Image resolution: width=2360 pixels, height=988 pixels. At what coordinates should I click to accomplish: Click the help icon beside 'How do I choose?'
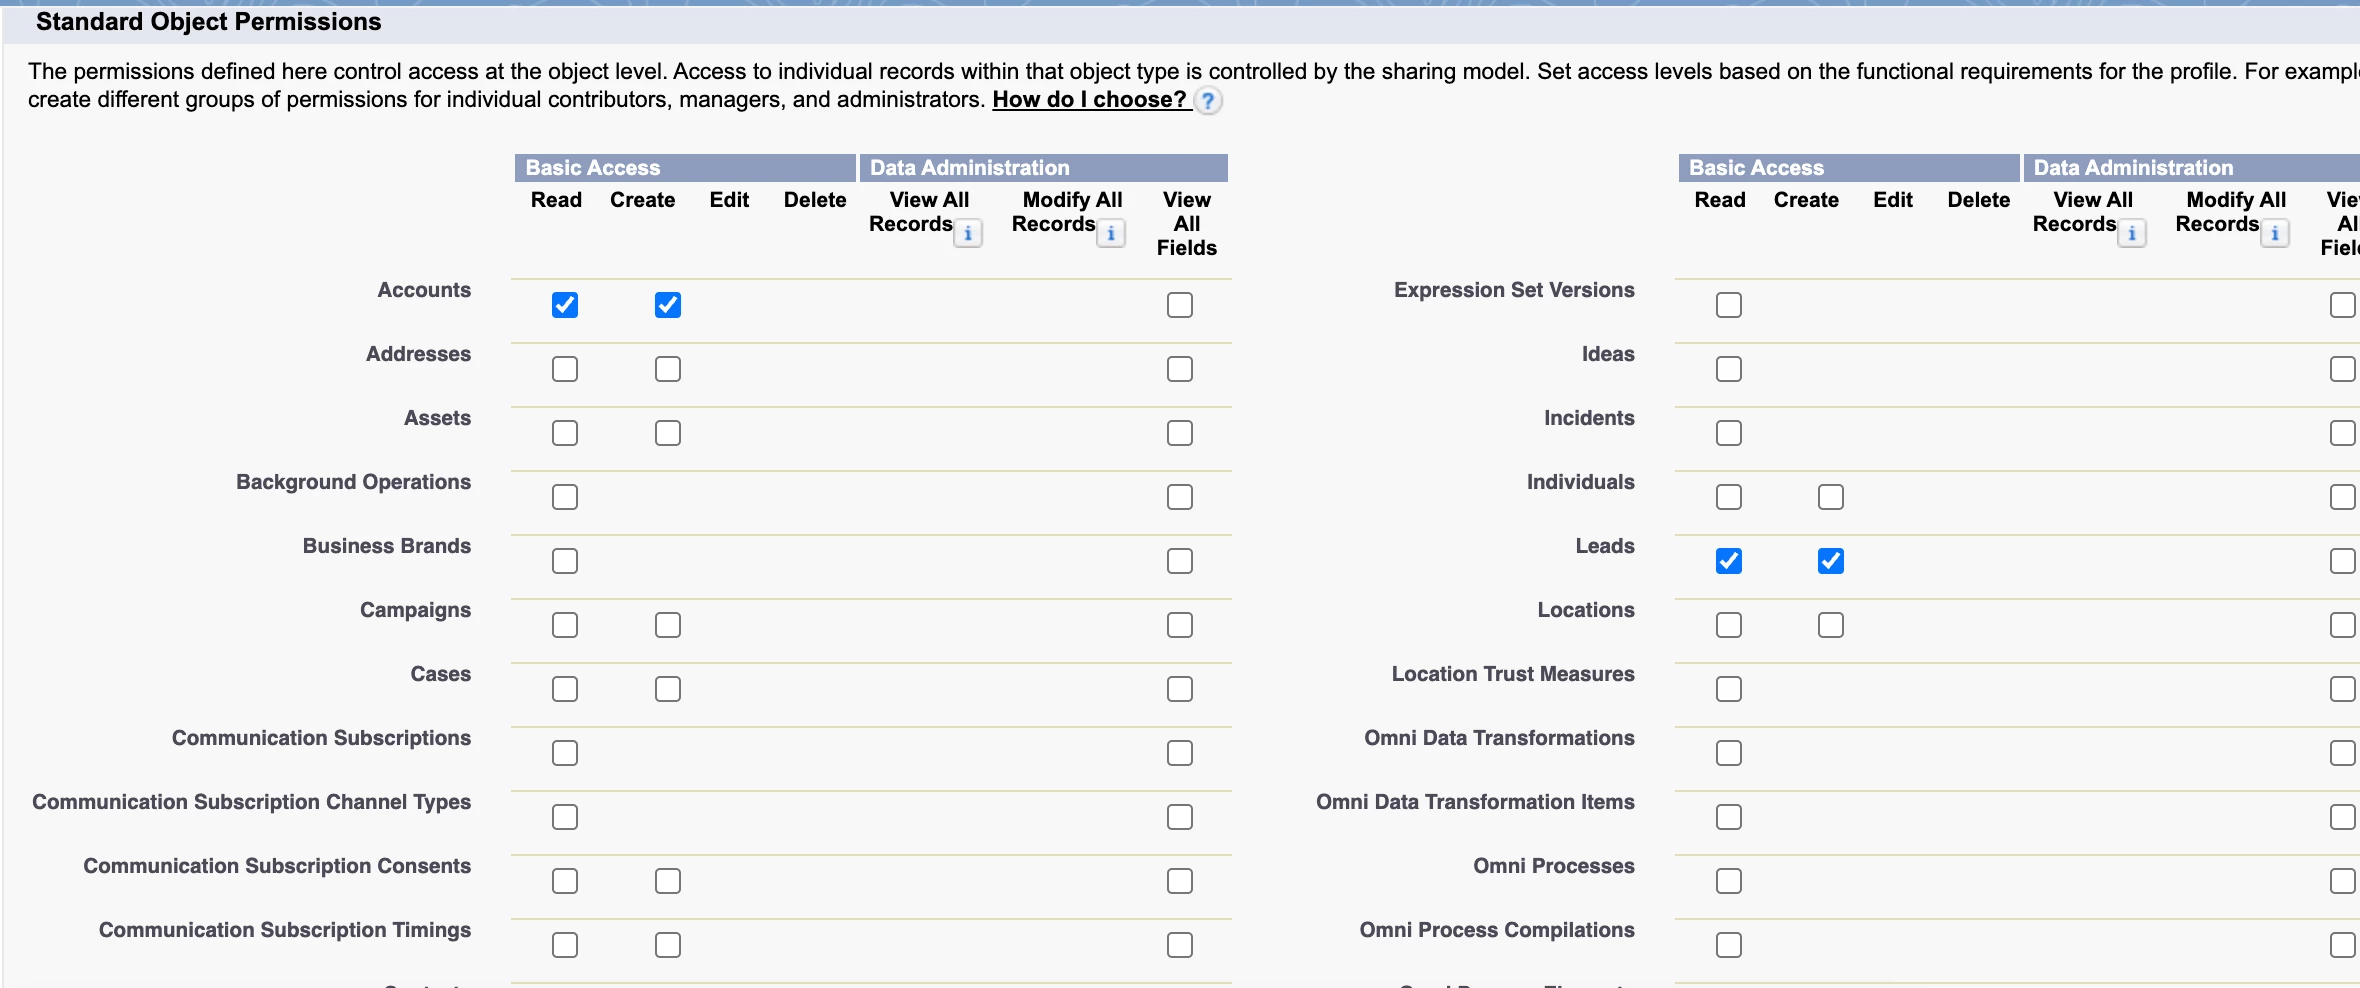click(x=1208, y=101)
